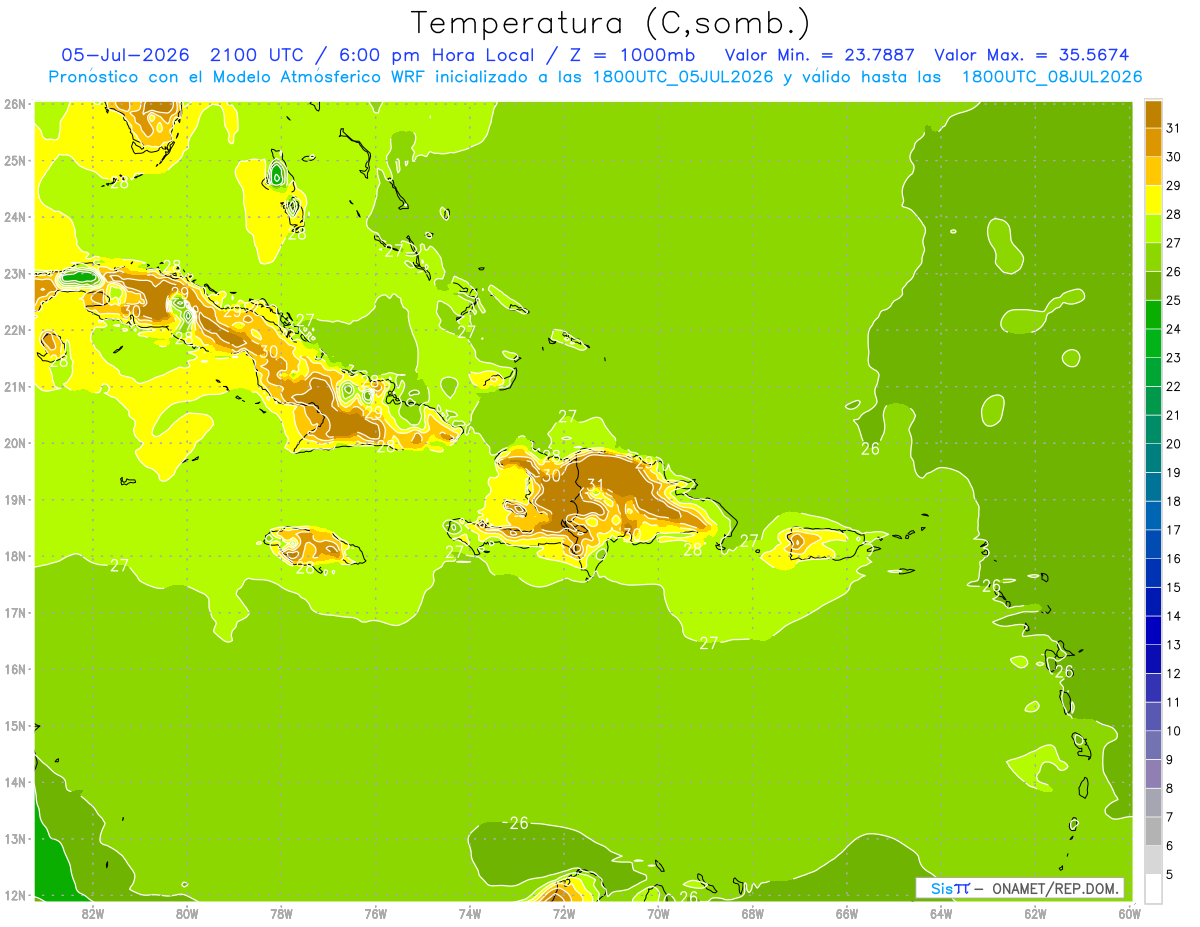Click the '26N' latitude axis label
This screenshot has height=927, width=1200.
click(15, 104)
